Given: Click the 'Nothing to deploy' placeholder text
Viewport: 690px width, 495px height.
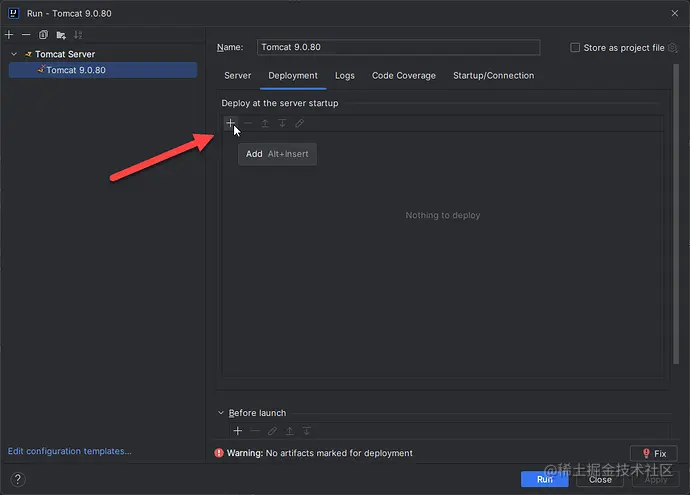Looking at the screenshot, I should click(x=443, y=215).
